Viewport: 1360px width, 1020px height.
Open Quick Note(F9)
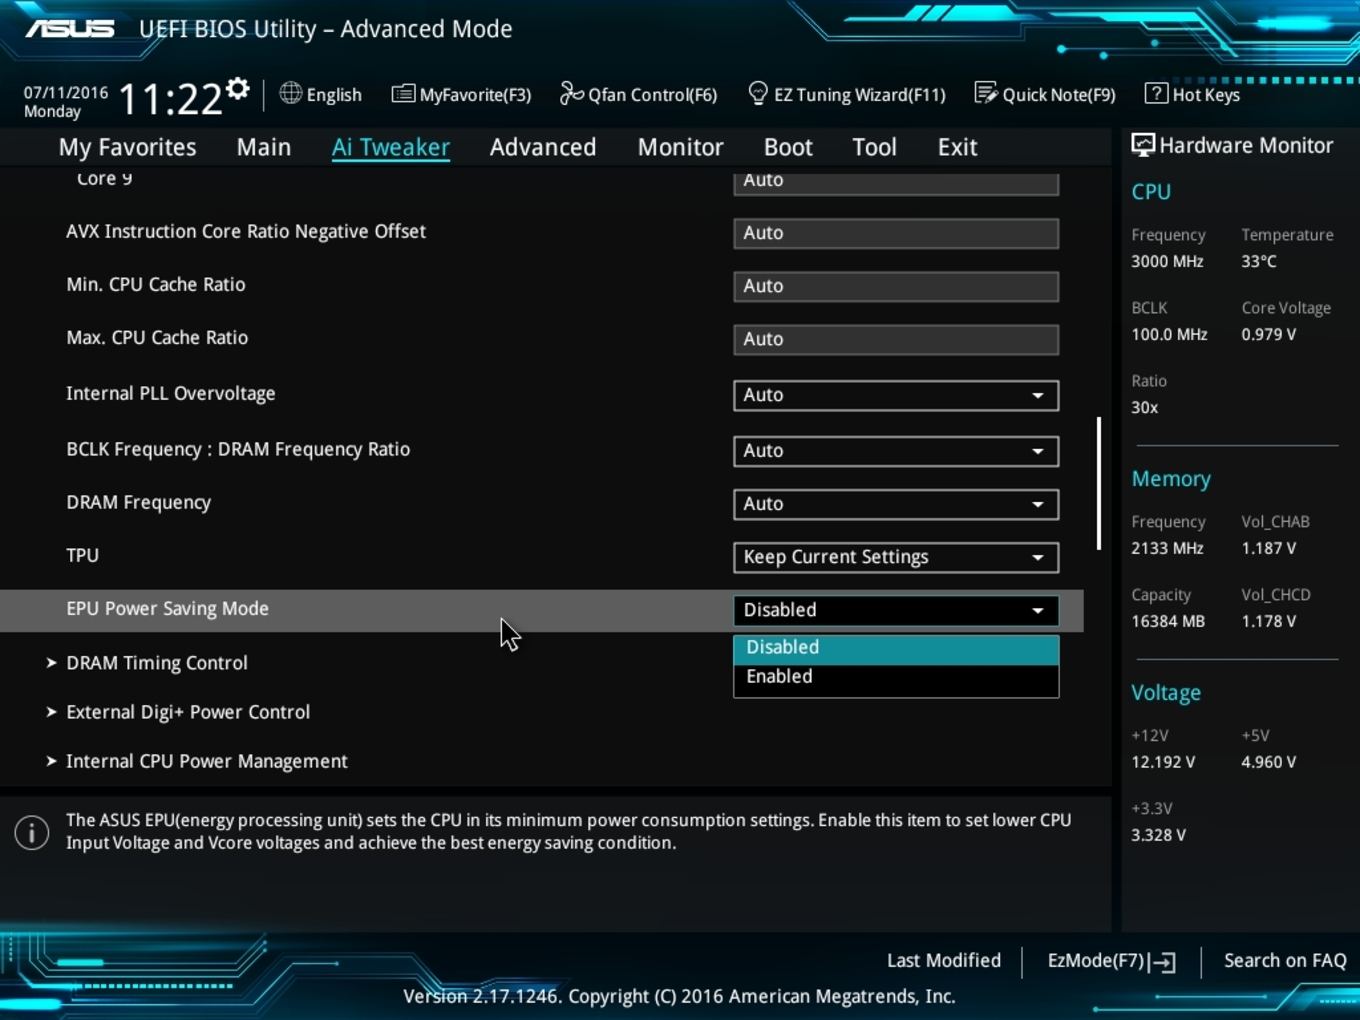[1045, 94]
